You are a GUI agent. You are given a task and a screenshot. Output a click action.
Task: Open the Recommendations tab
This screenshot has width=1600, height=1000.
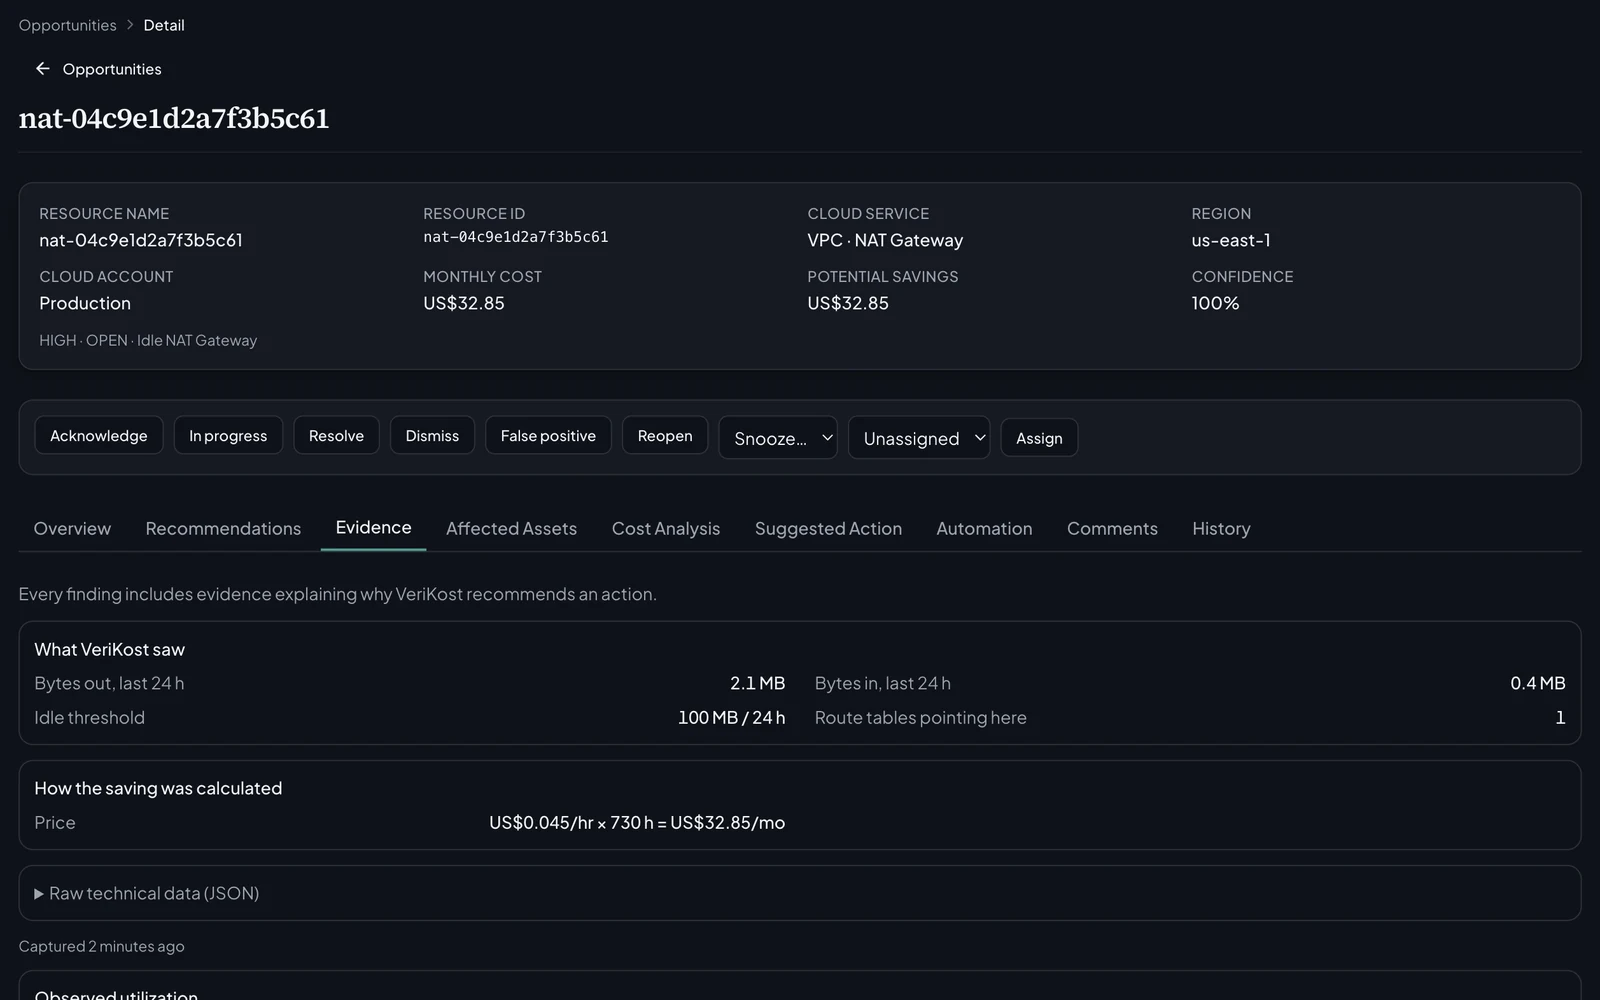[x=223, y=528]
